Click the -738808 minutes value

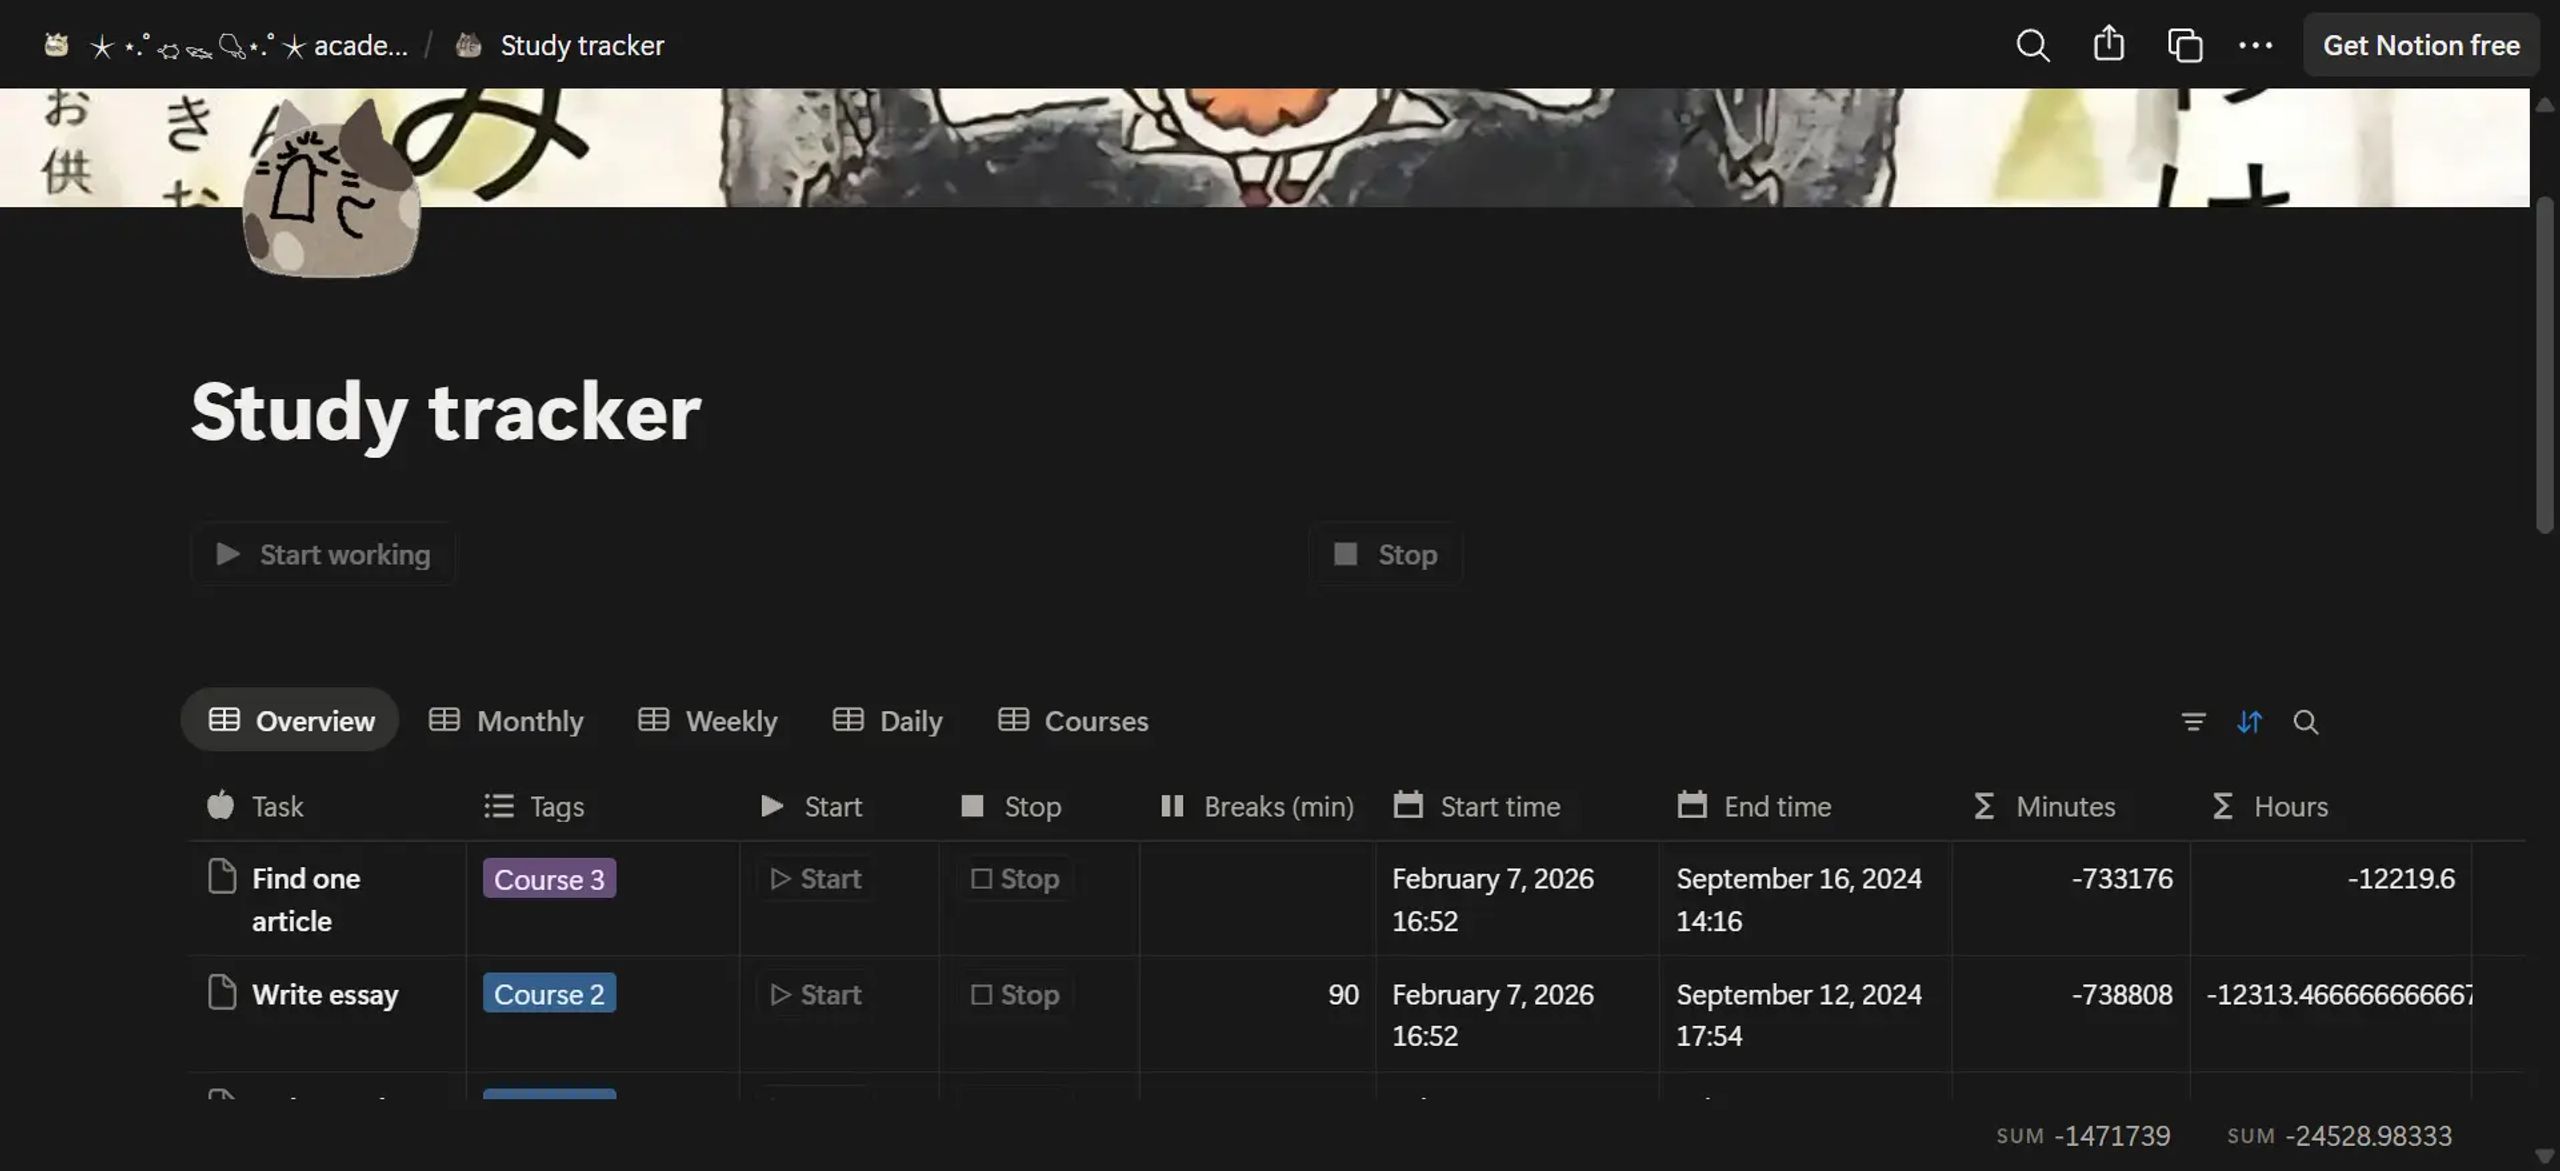[2122, 994]
